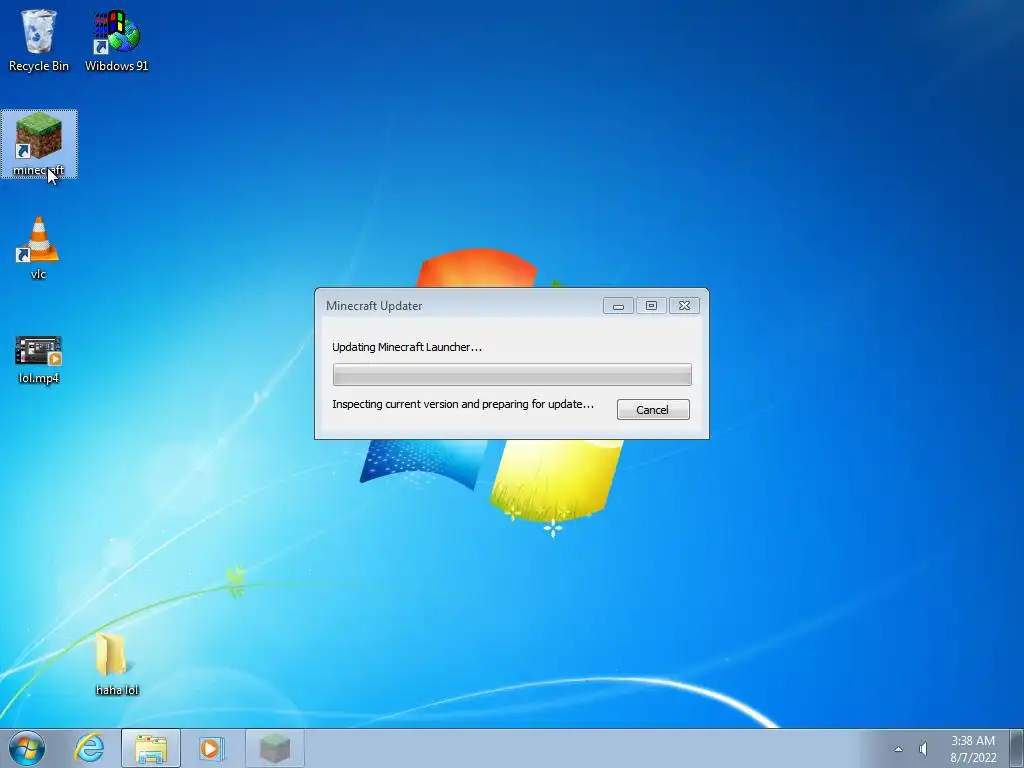
Task: Select the haha lol folder
Action: pos(117,663)
